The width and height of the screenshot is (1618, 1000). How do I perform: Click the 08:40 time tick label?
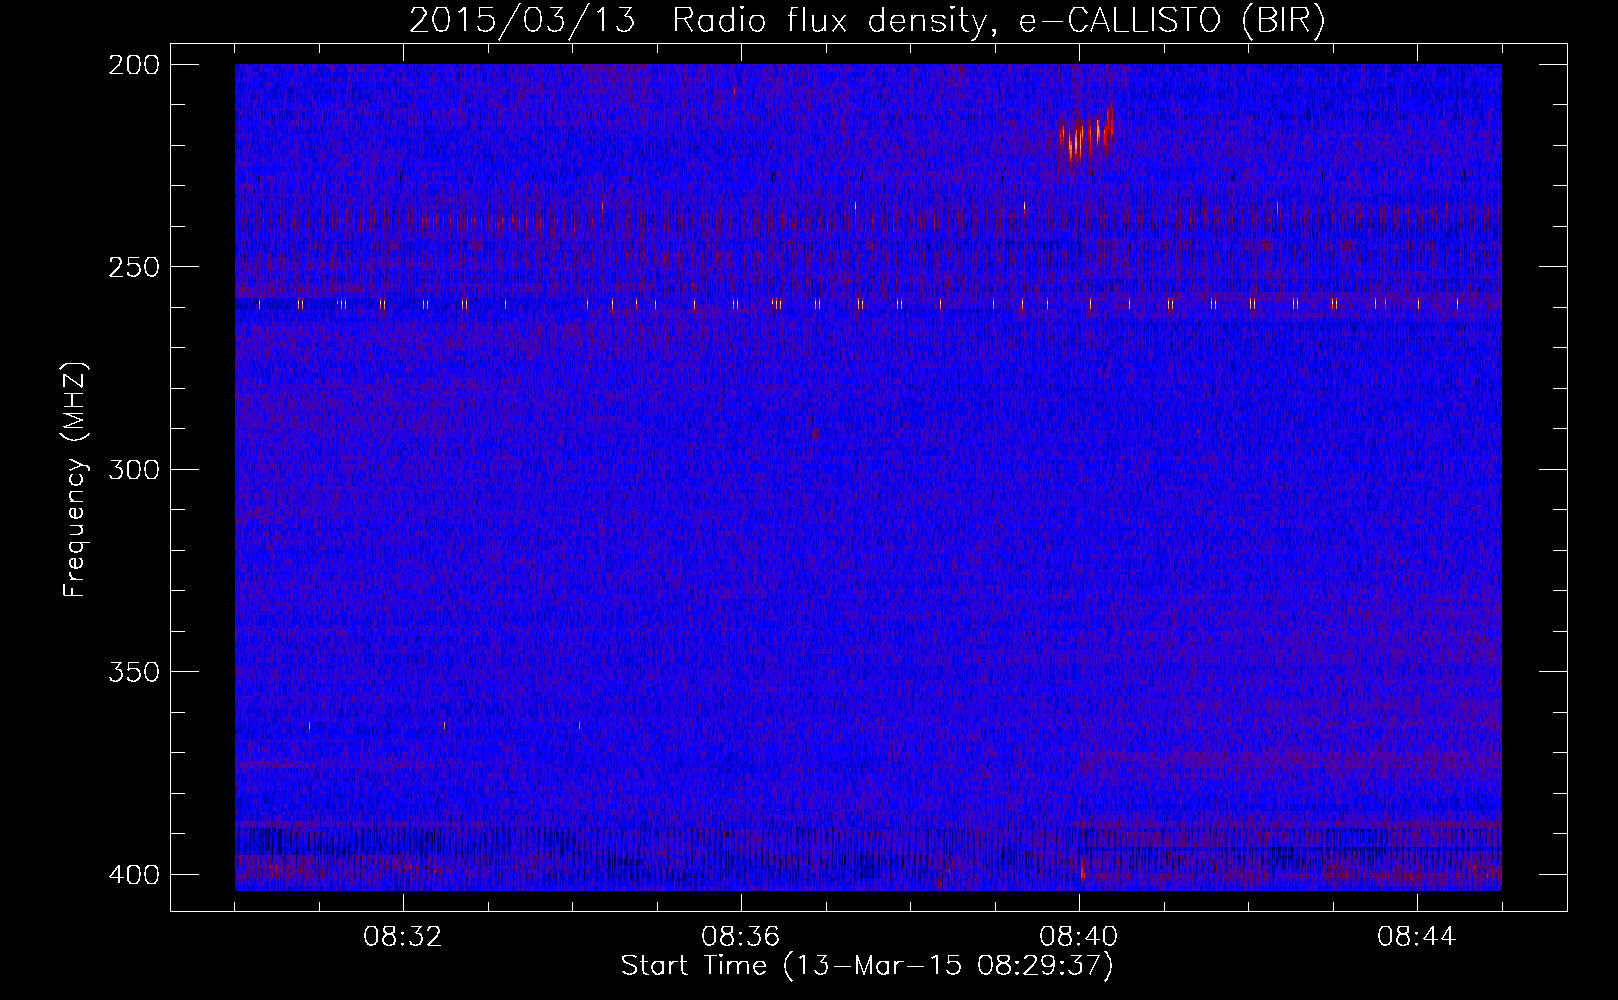(x=1078, y=937)
